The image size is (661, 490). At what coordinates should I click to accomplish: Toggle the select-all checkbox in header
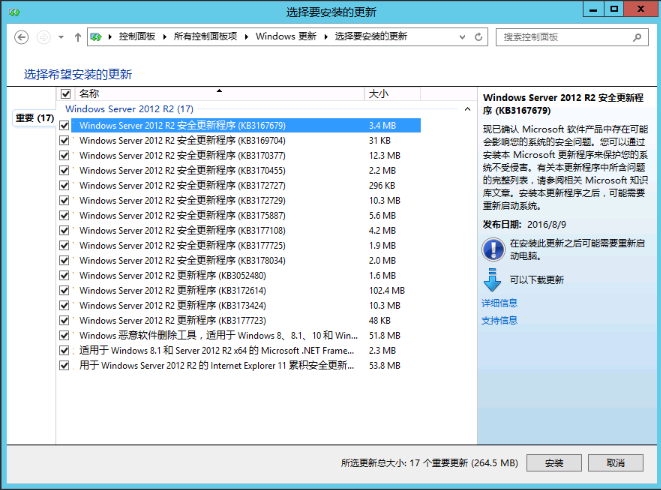[x=66, y=94]
